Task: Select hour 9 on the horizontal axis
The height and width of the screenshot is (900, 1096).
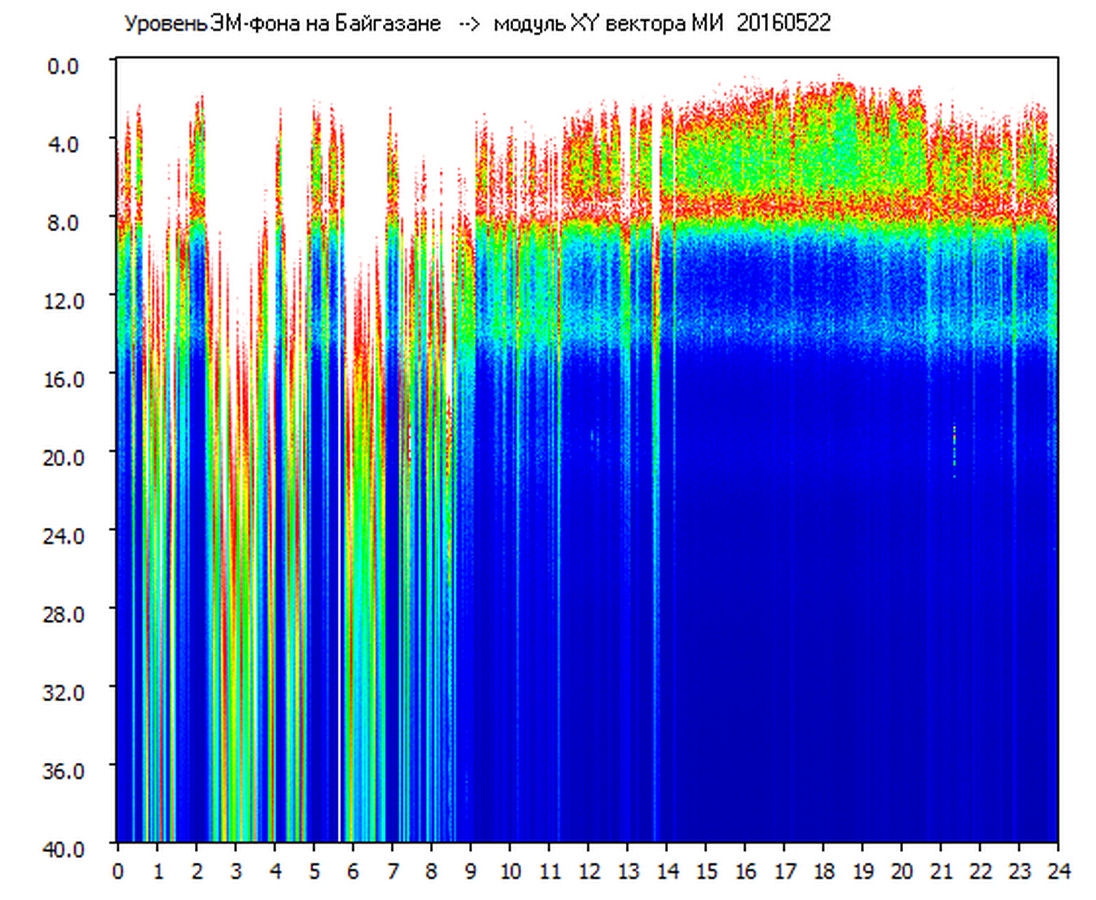Action: point(470,871)
